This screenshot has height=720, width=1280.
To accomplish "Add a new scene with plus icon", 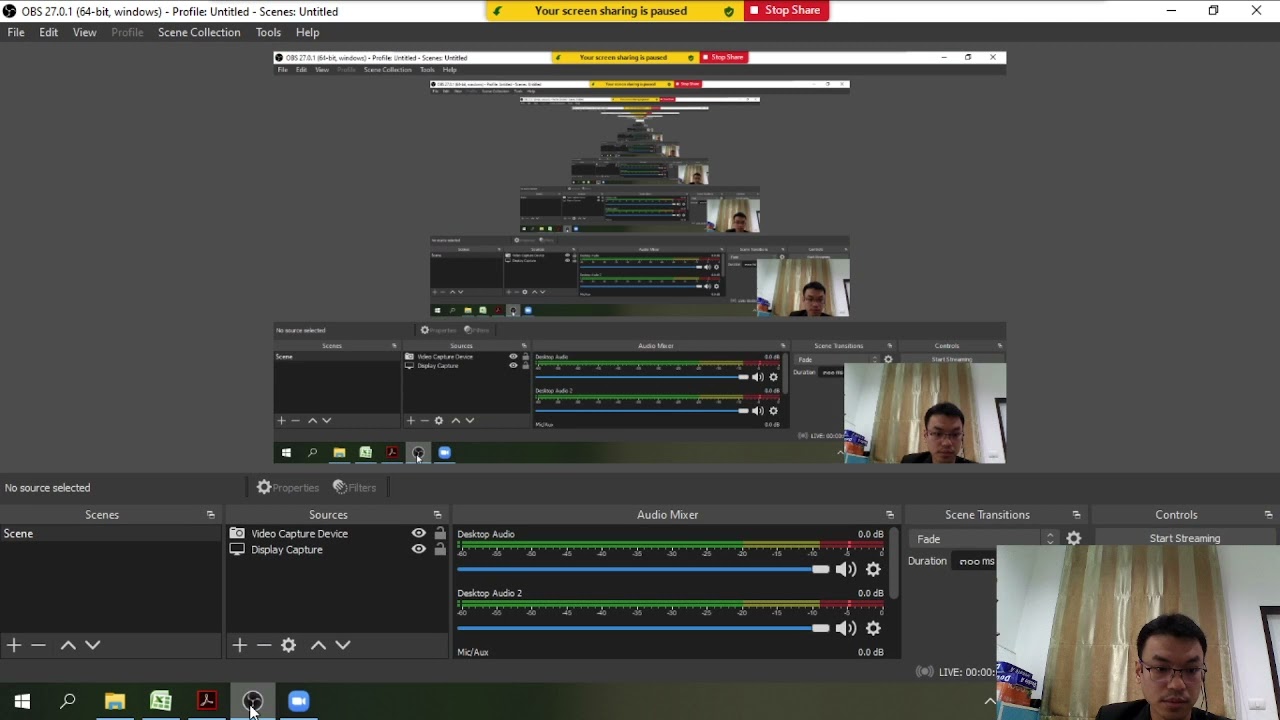I will click(x=14, y=645).
